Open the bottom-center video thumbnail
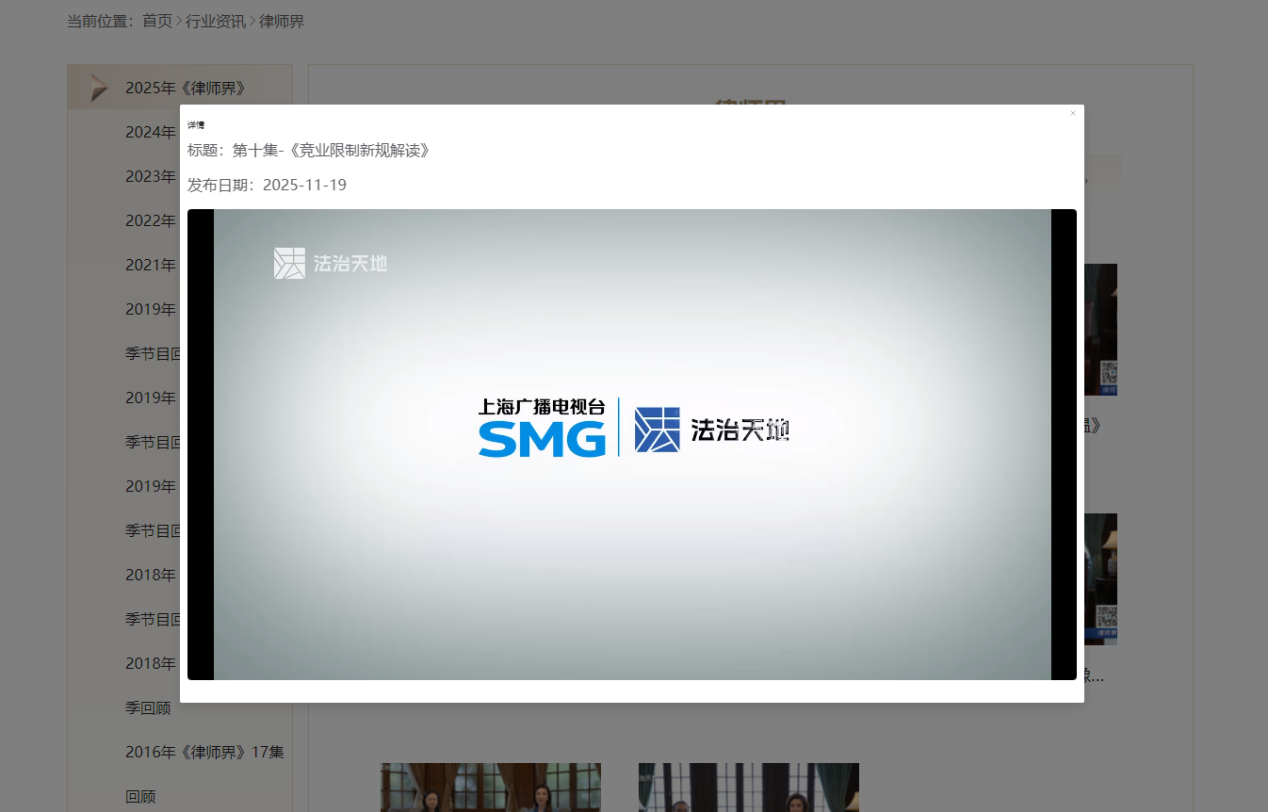Image resolution: width=1268 pixels, height=812 pixels. tap(748, 788)
